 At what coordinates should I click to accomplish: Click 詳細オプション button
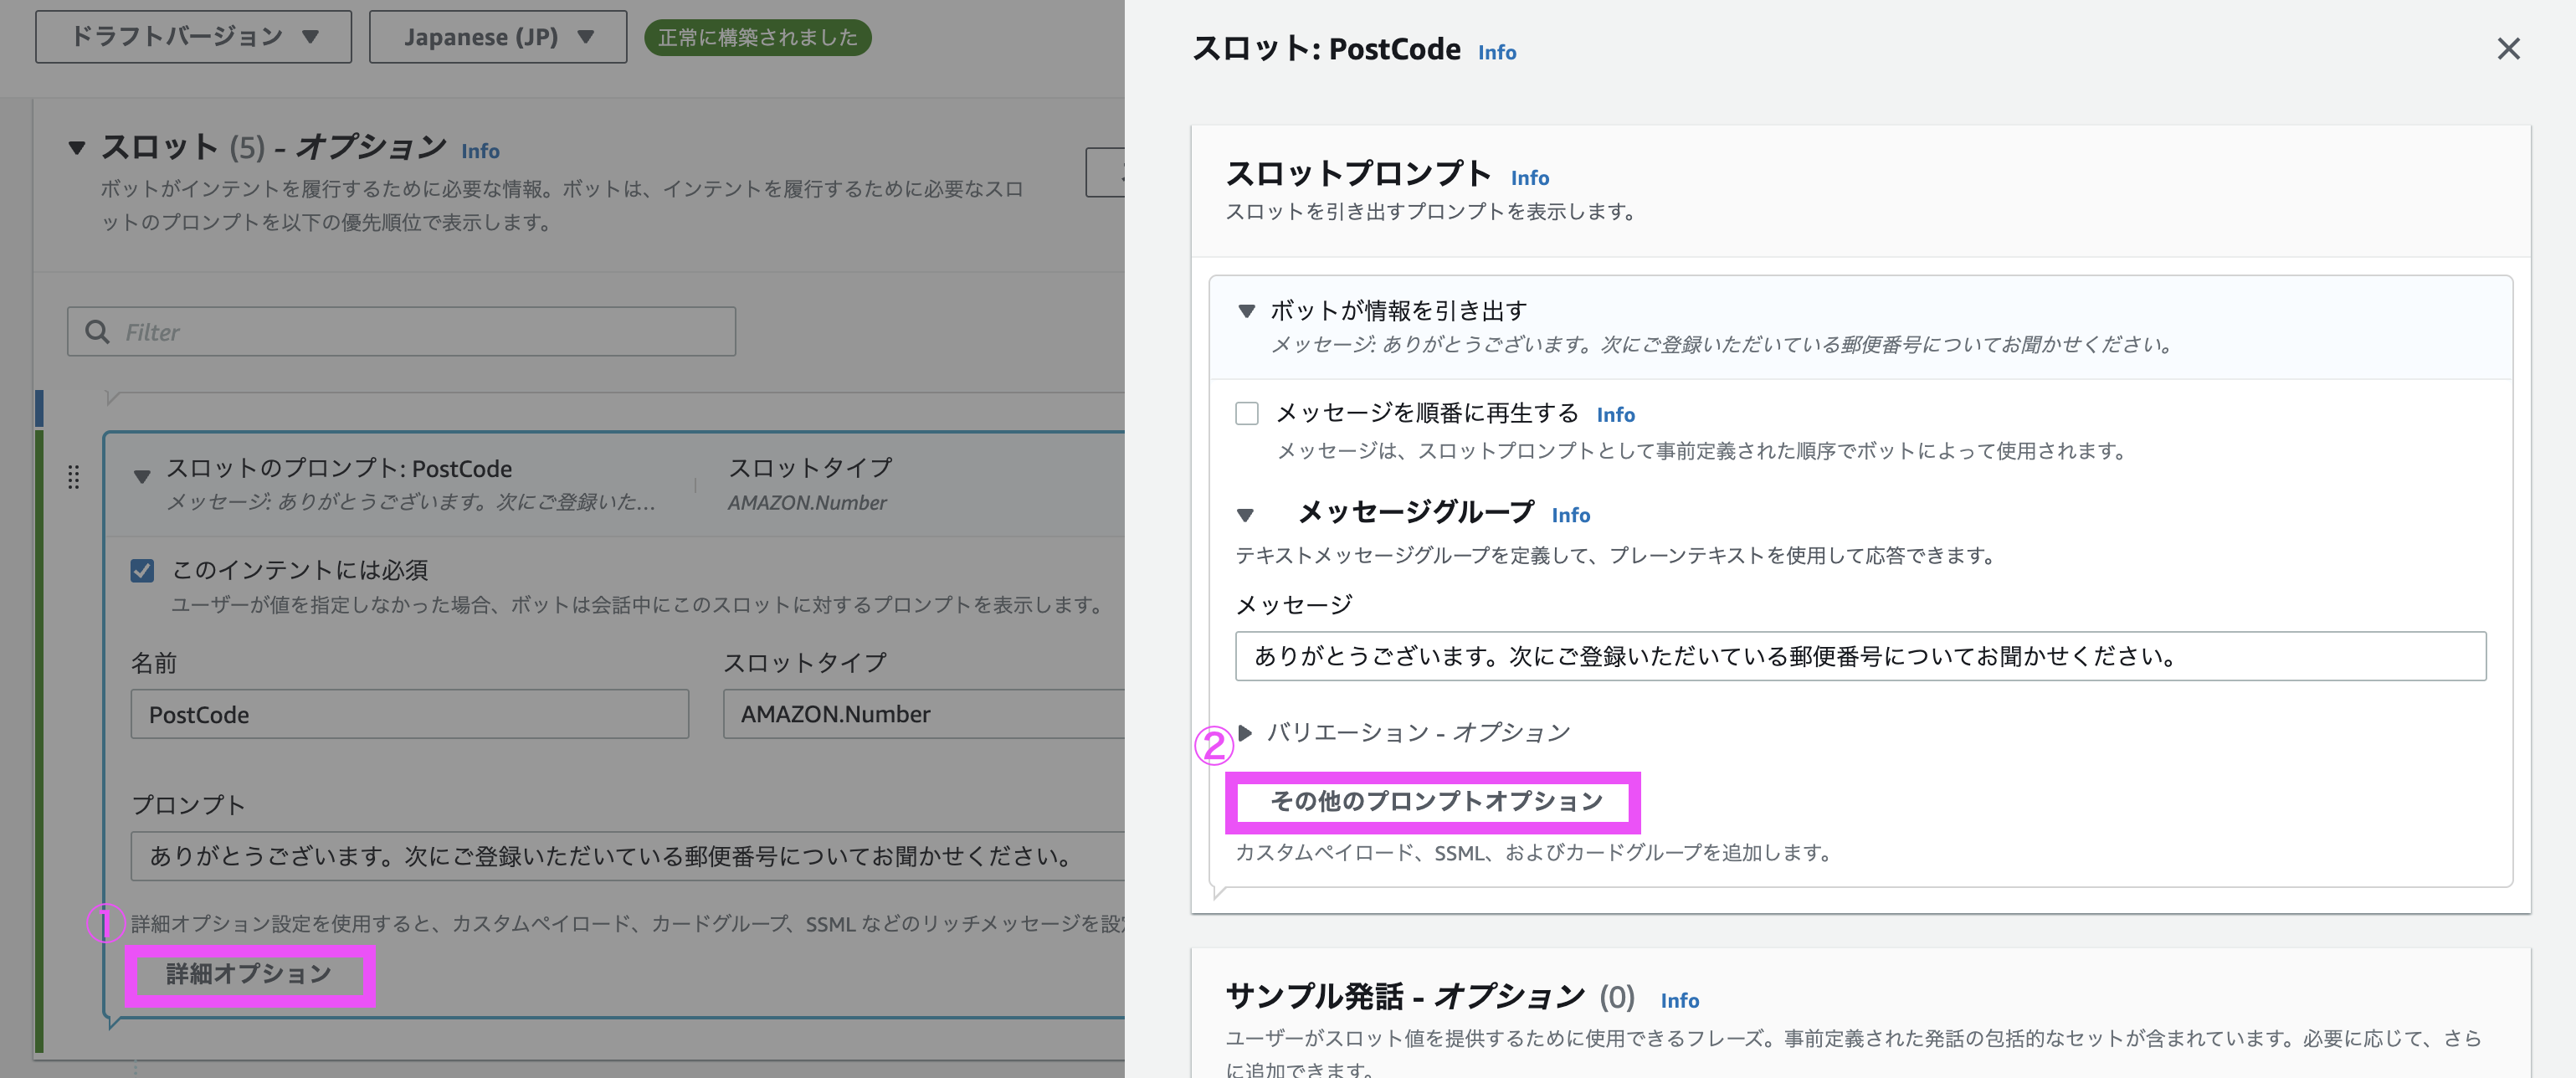pyautogui.click(x=249, y=974)
